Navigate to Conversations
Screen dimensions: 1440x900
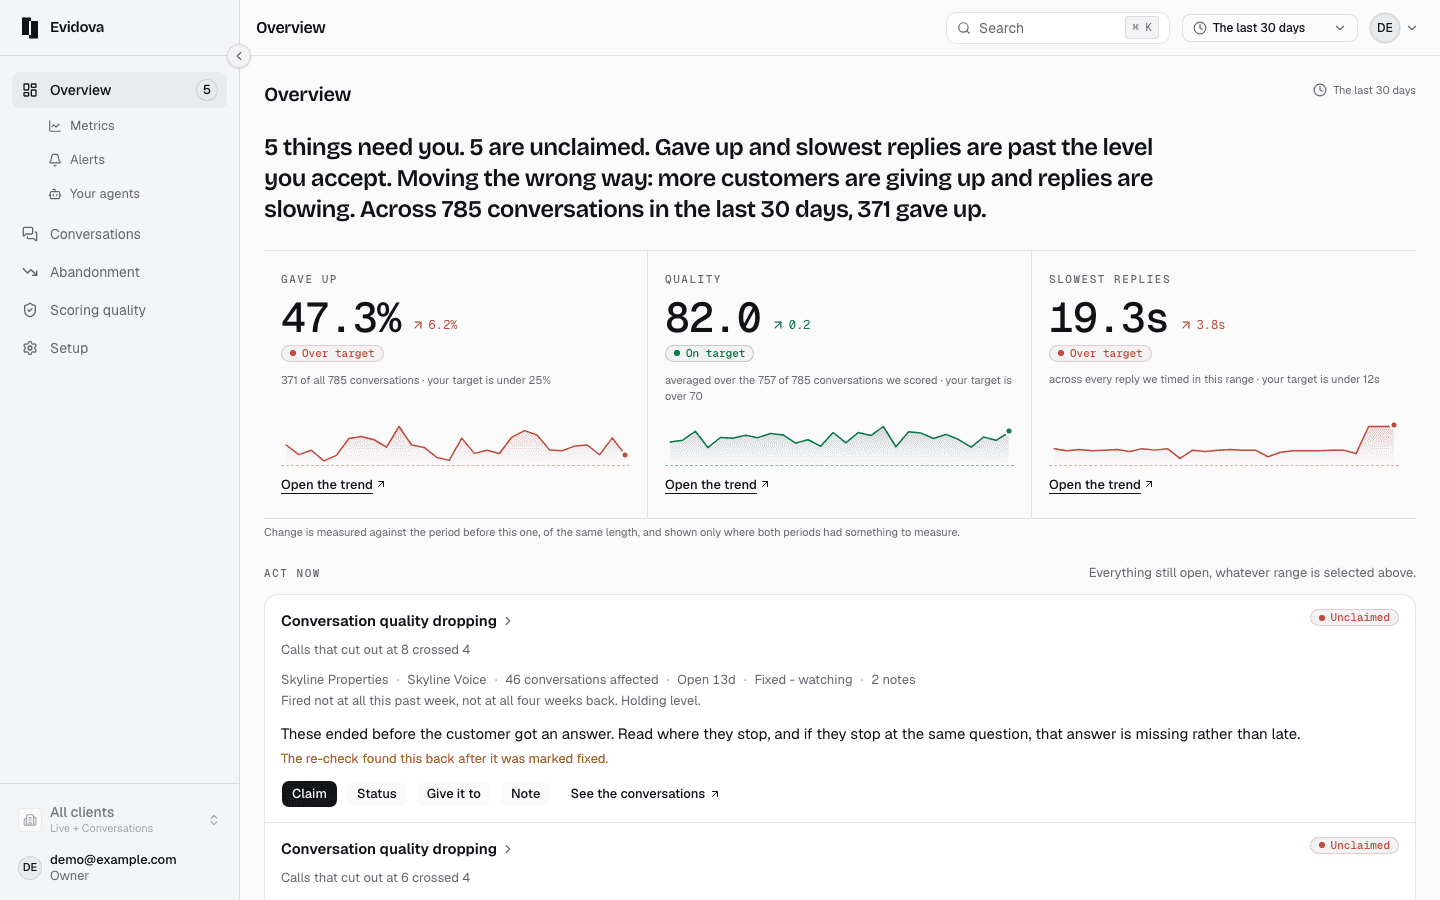[x=119, y=234]
